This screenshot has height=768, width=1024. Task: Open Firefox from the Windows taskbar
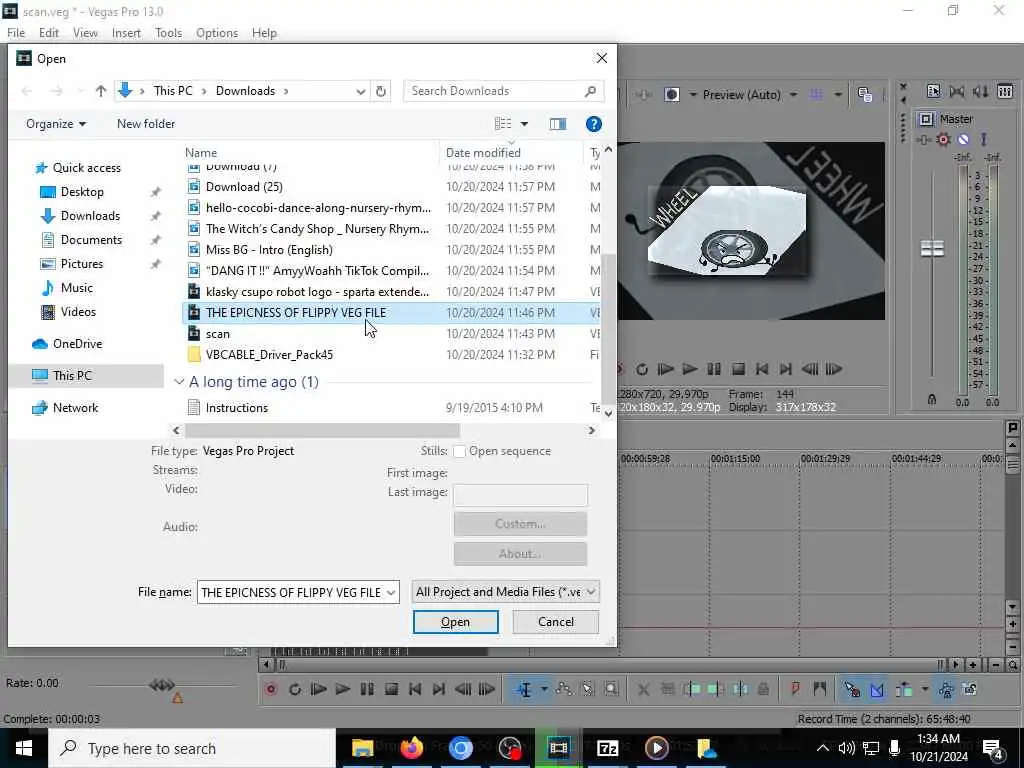click(411, 748)
